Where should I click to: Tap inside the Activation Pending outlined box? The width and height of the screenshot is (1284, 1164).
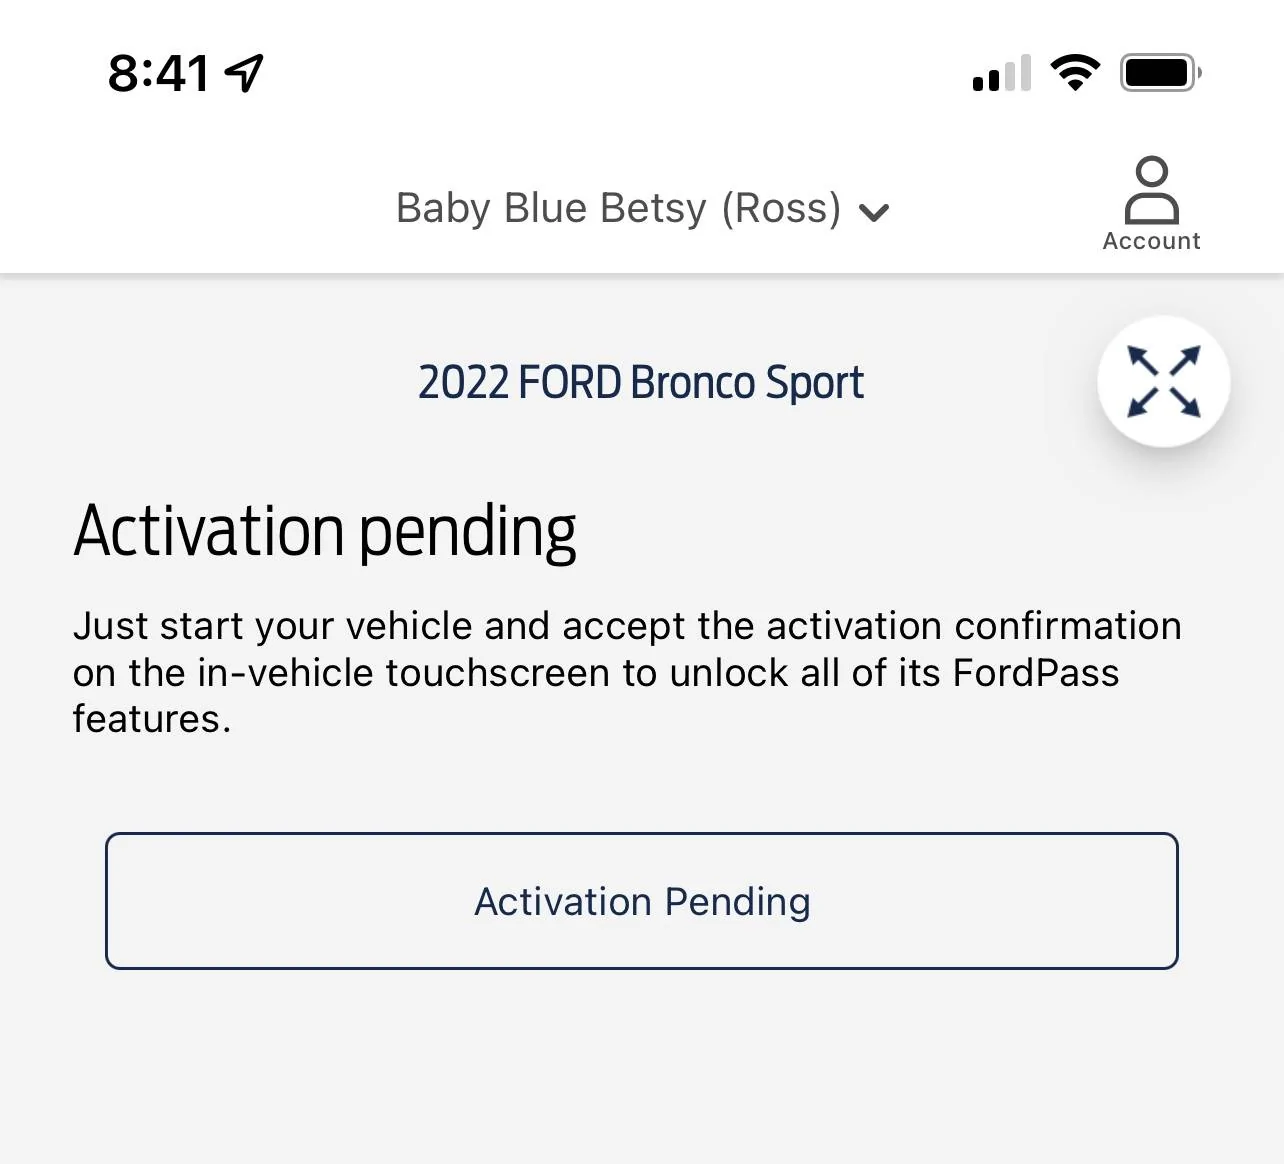coord(643,900)
